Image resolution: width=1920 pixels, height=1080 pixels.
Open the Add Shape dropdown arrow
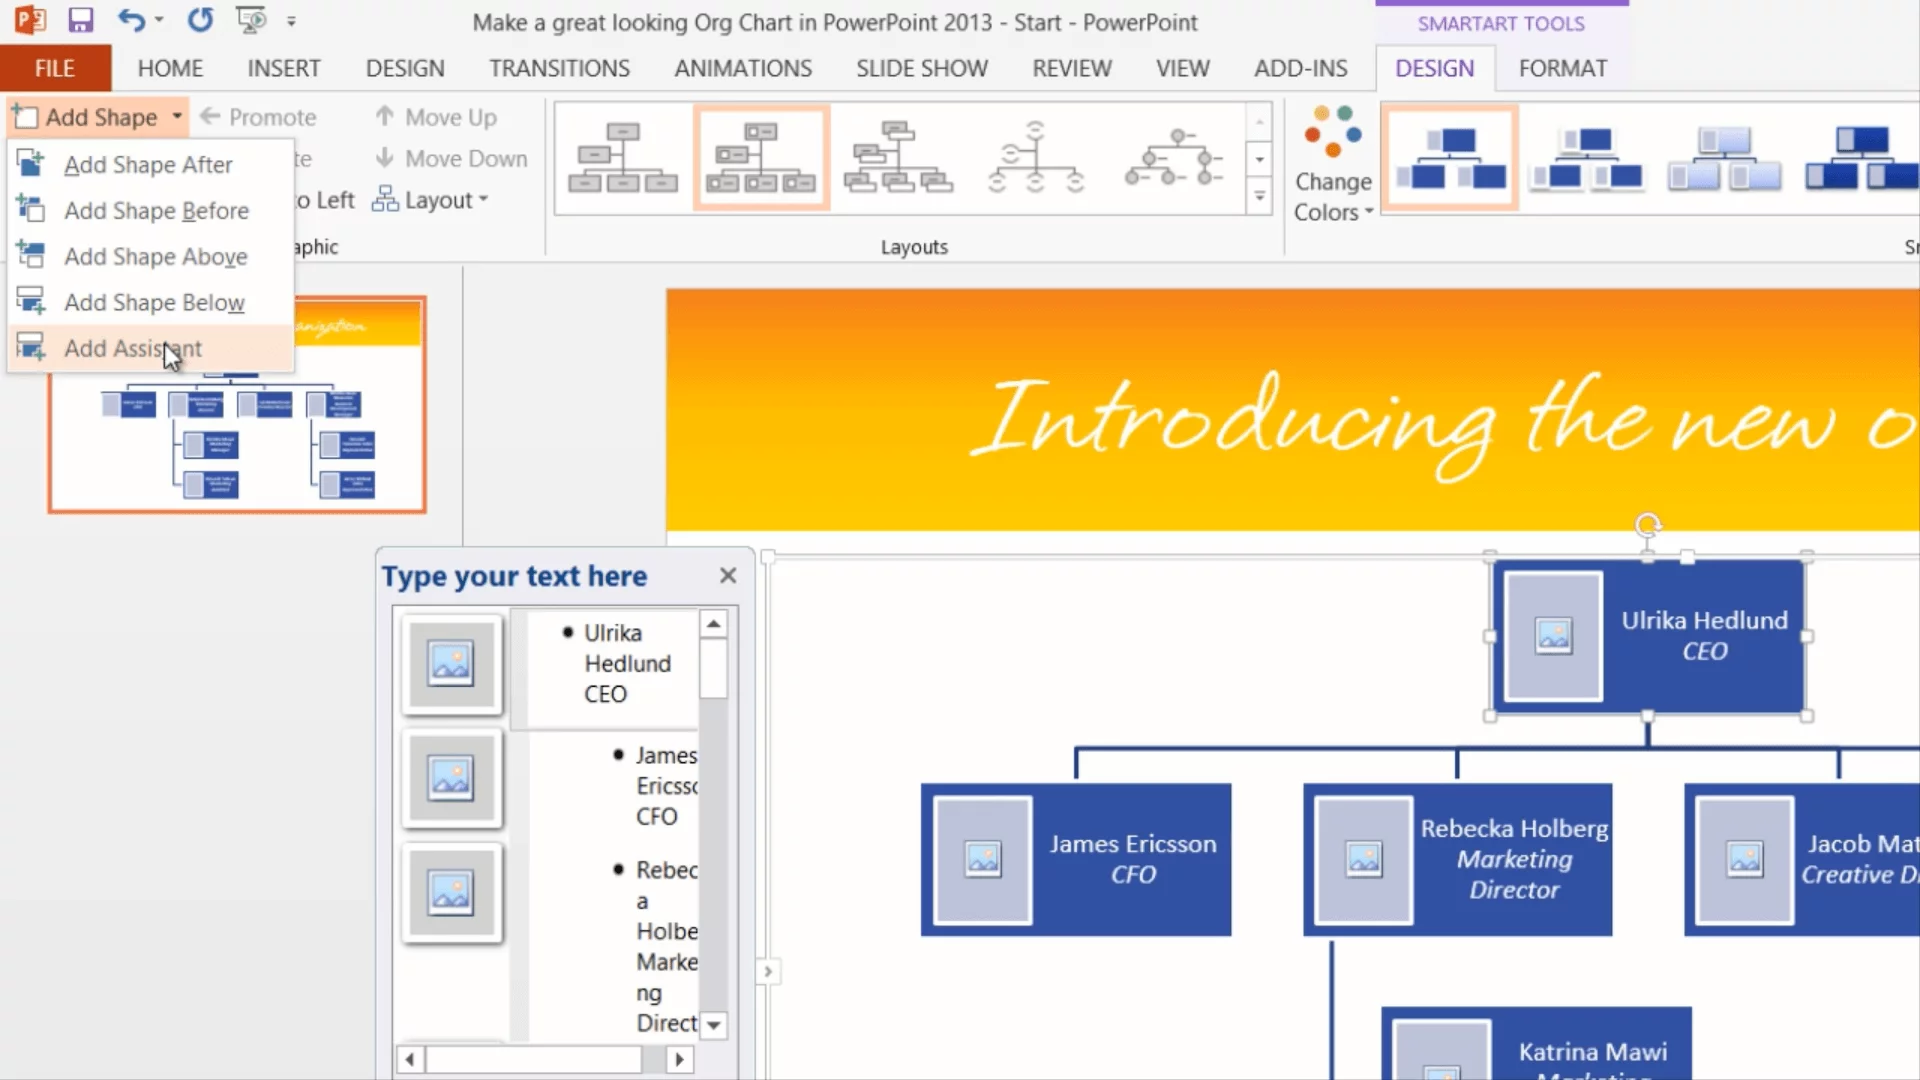(x=177, y=117)
